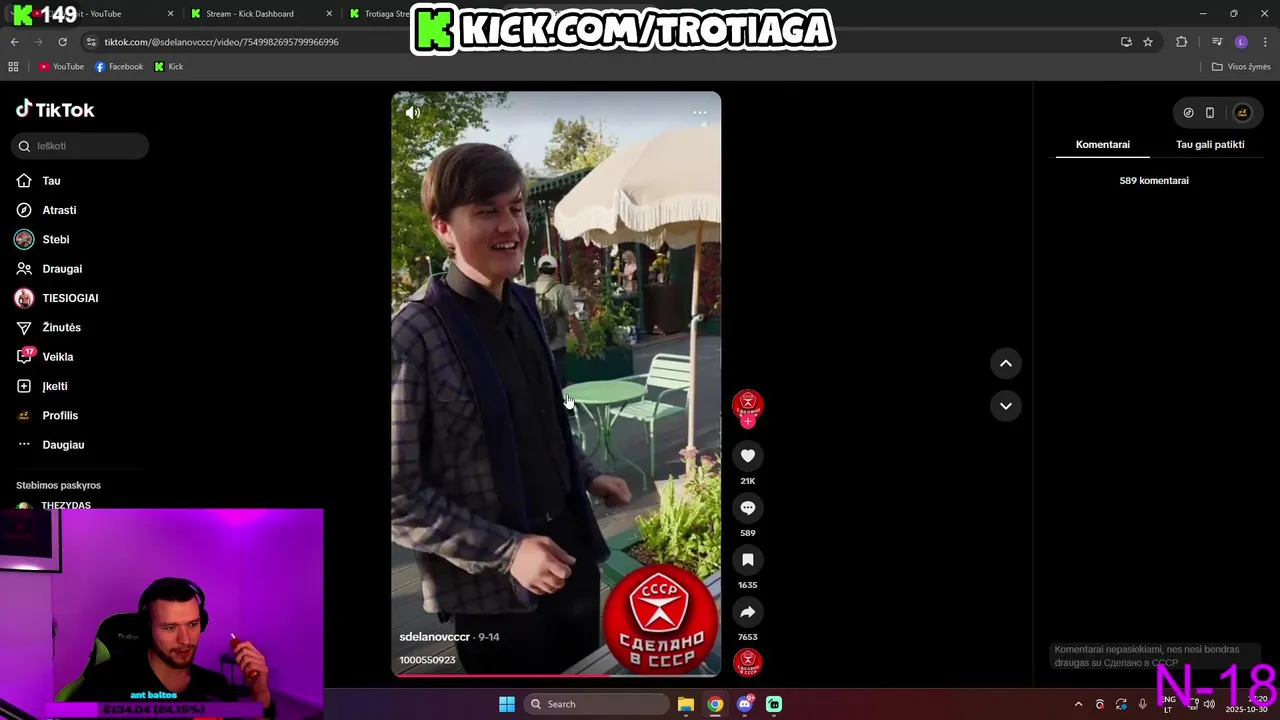Go to next video with down chevron
The image size is (1280, 720).
pyautogui.click(x=1005, y=405)
